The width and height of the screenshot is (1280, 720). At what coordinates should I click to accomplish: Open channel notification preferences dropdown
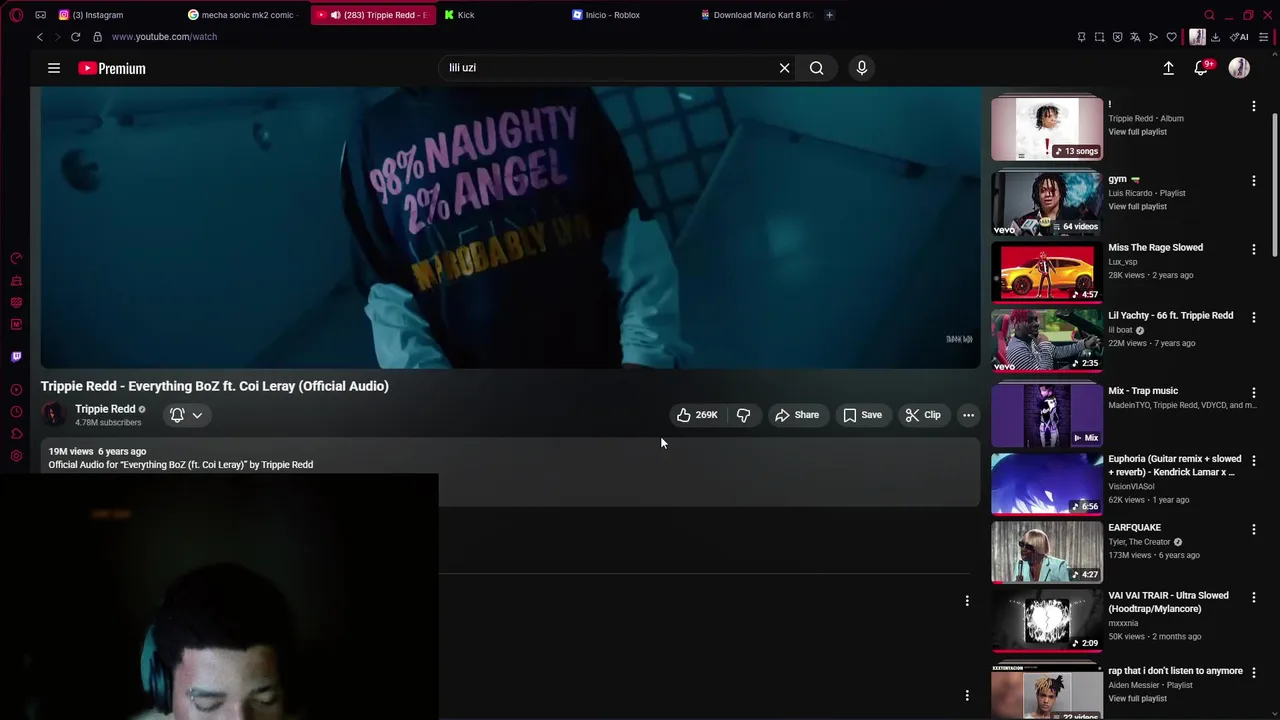186,415
